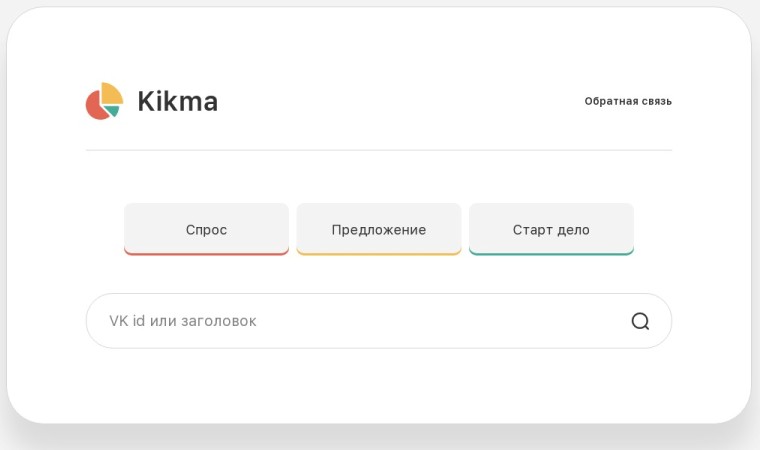Select the Спрос category button
This screenshot has height=450, width=760.
click(x=206, y=229)
